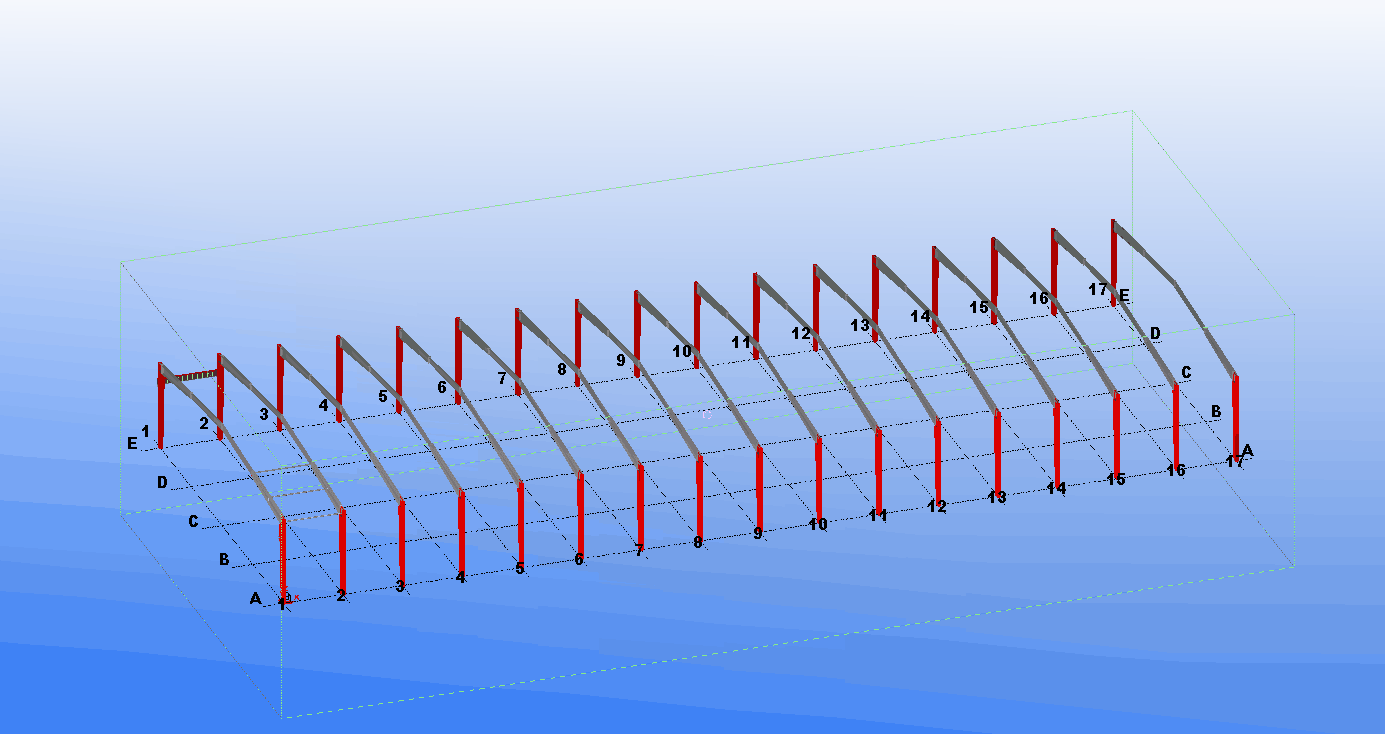Click grid label C next to gridline 17
This screenshot has width=1385, height=734.
click(1186, 372)
